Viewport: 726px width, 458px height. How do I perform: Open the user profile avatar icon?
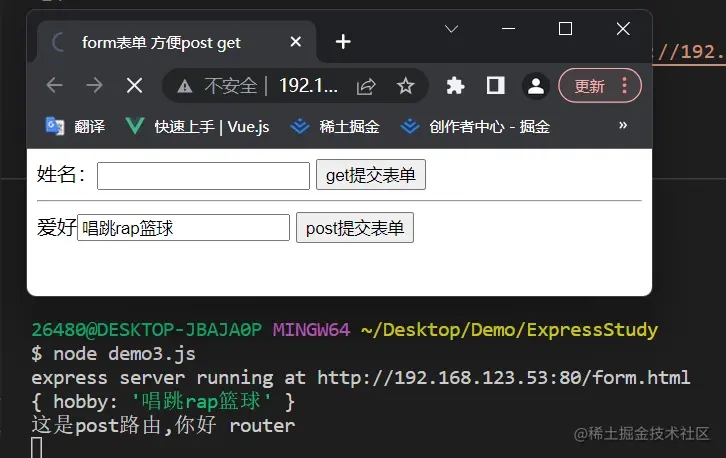[x=536, y=86]
